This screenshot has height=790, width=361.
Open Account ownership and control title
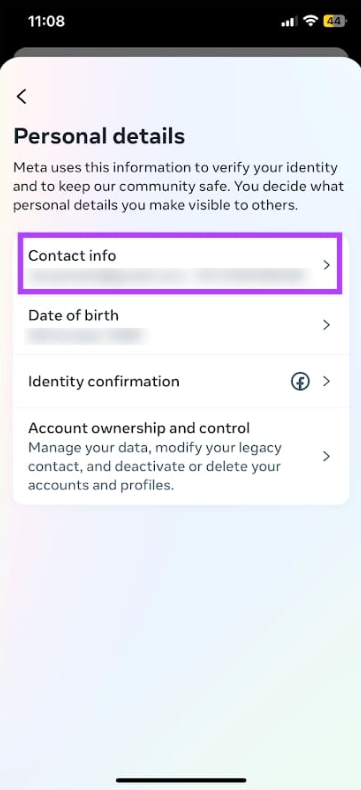(x=139, y=428)
